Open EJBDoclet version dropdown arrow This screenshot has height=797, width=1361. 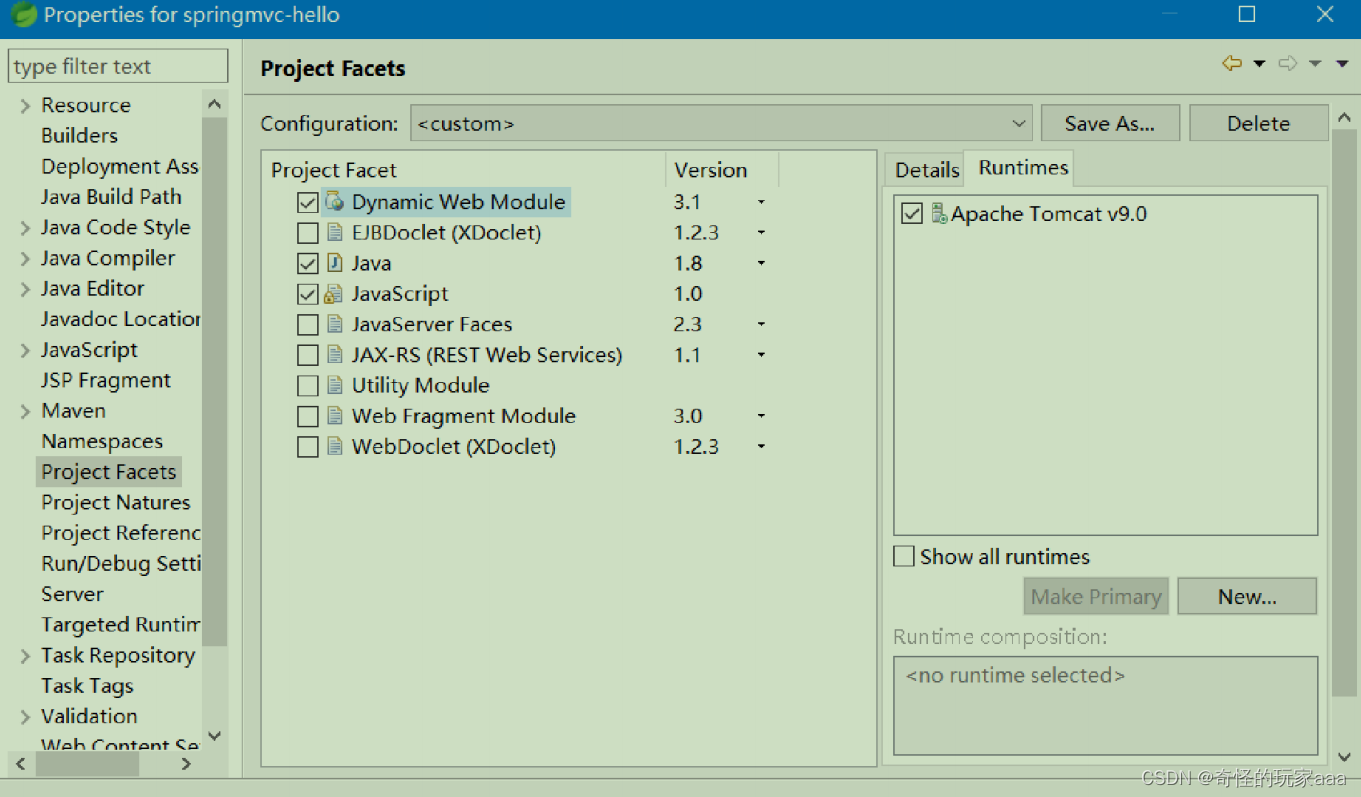(761, 233)
